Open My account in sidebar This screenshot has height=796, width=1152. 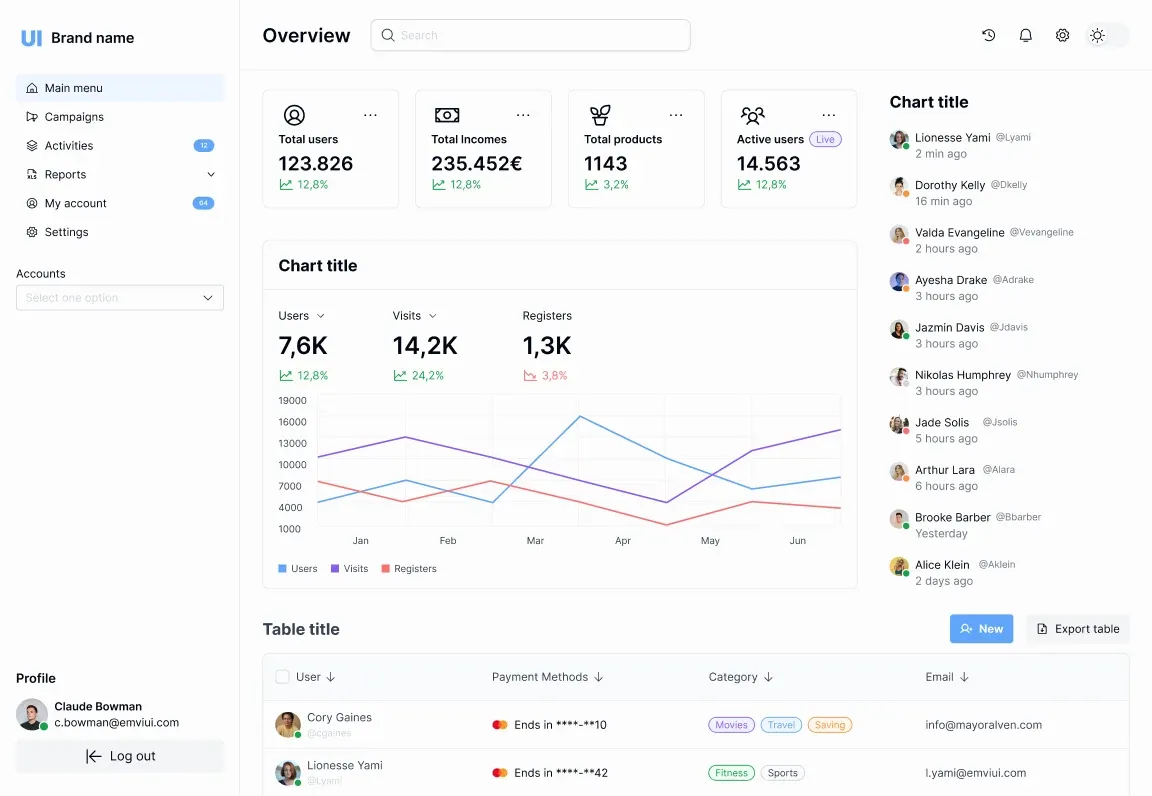tap(120, 203)
